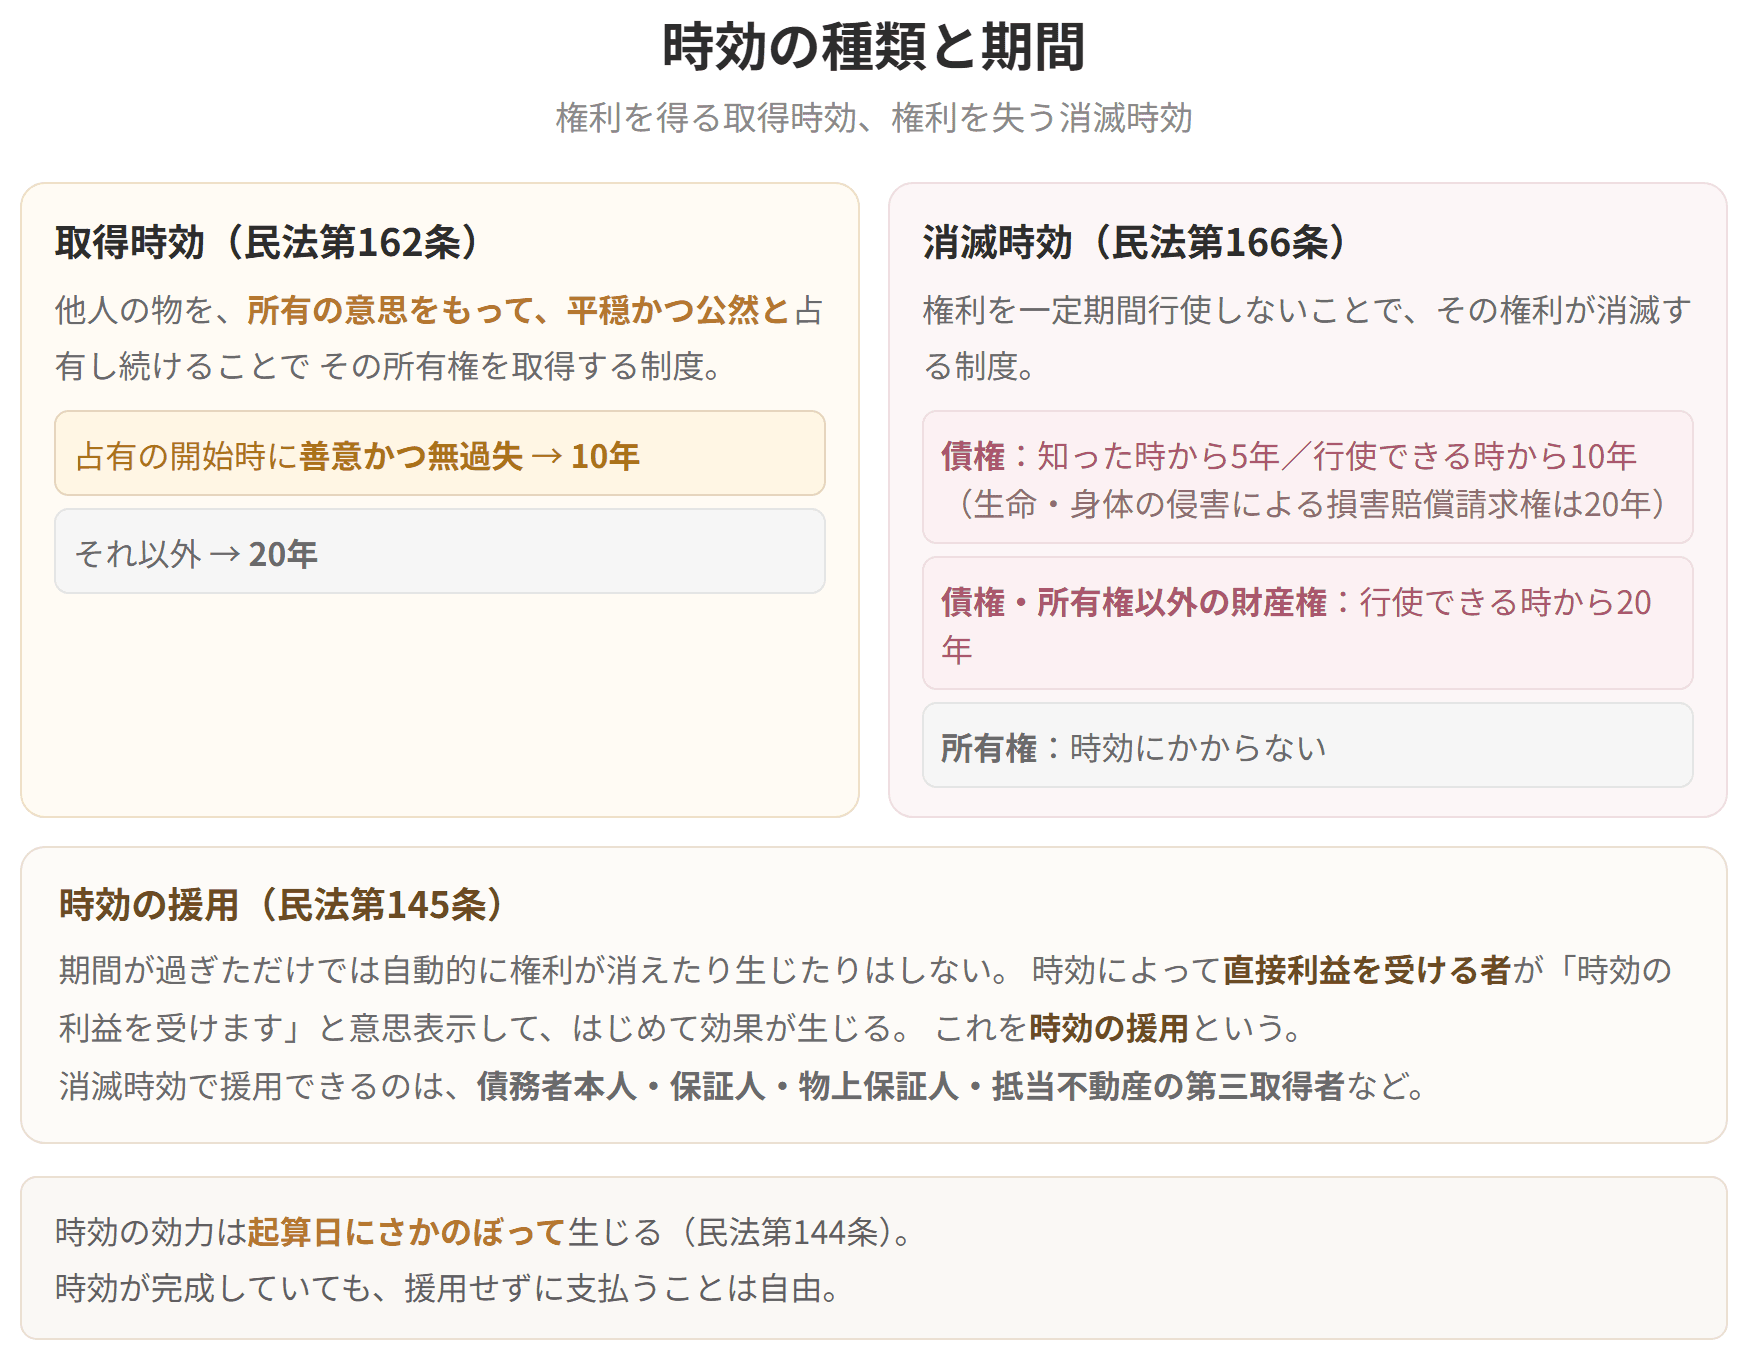This screenshot has width=1748, height=1360.
Task: Click the bold term 時効の援用 in the paragraph
Action: click(x=1109, y=1028)
